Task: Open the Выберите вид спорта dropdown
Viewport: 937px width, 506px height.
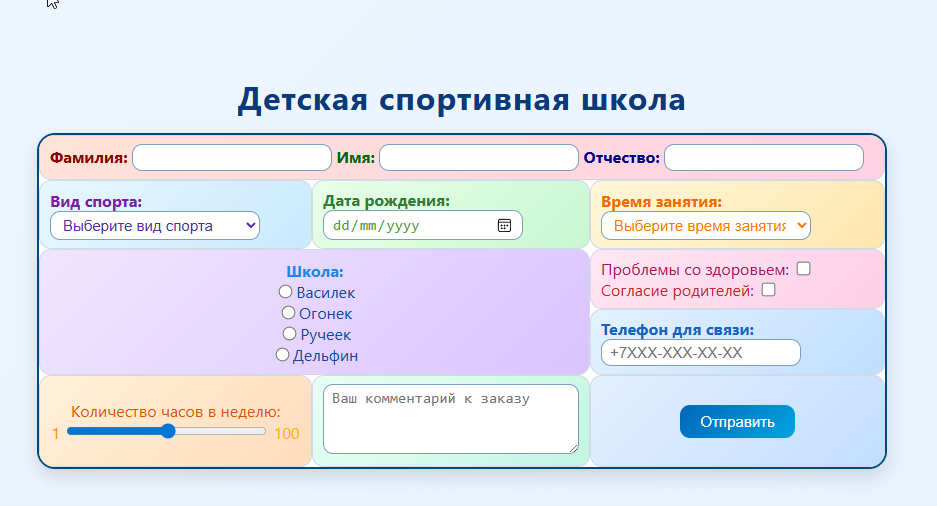Action: [155, 226]
